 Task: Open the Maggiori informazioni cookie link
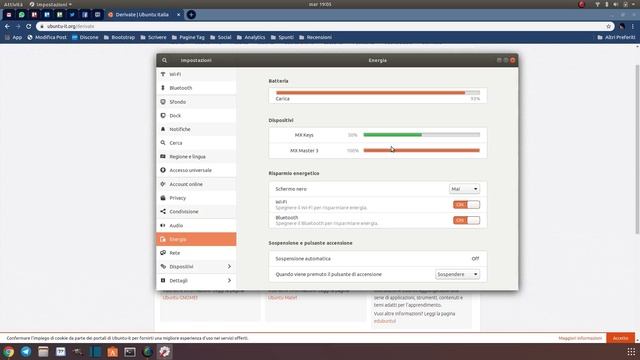(x=580, y=338)
